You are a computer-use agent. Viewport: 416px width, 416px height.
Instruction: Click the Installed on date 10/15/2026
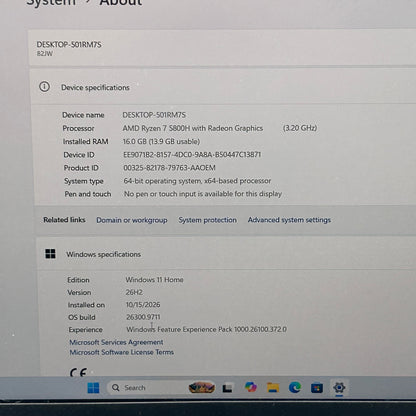point(143,305)
